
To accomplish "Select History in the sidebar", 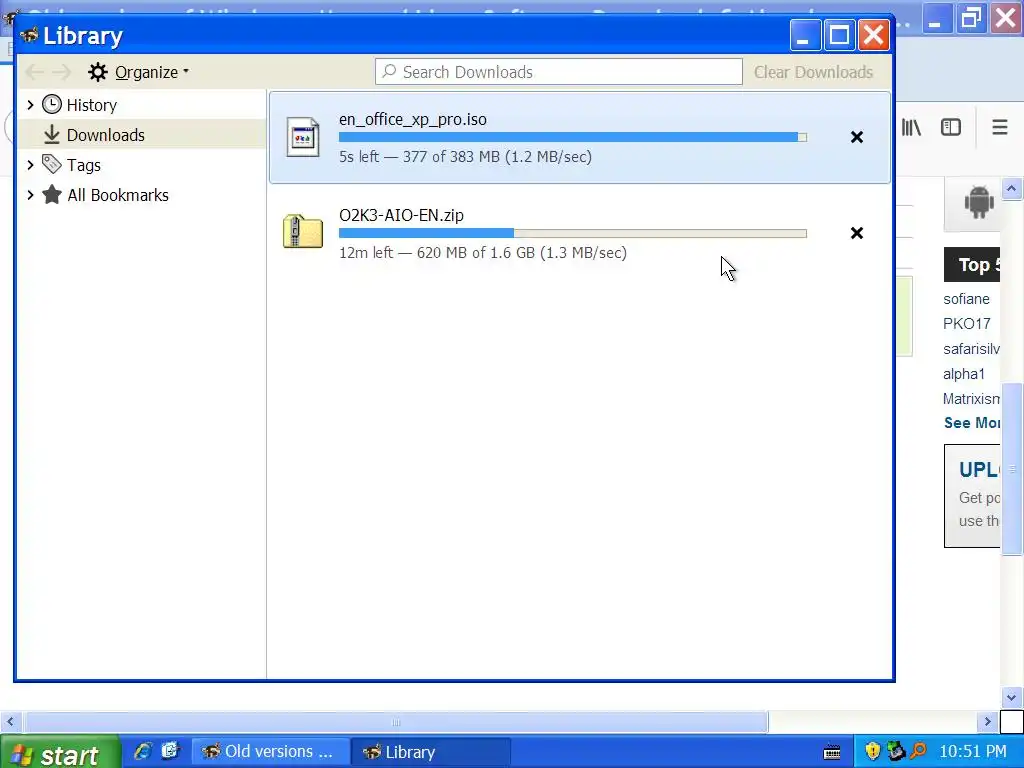I will (91, 105).
